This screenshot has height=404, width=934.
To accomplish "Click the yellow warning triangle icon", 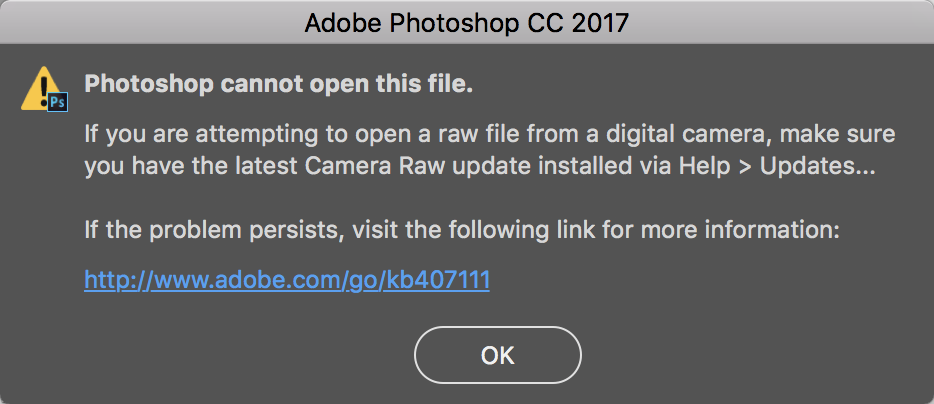I will [x=43, y=89].
